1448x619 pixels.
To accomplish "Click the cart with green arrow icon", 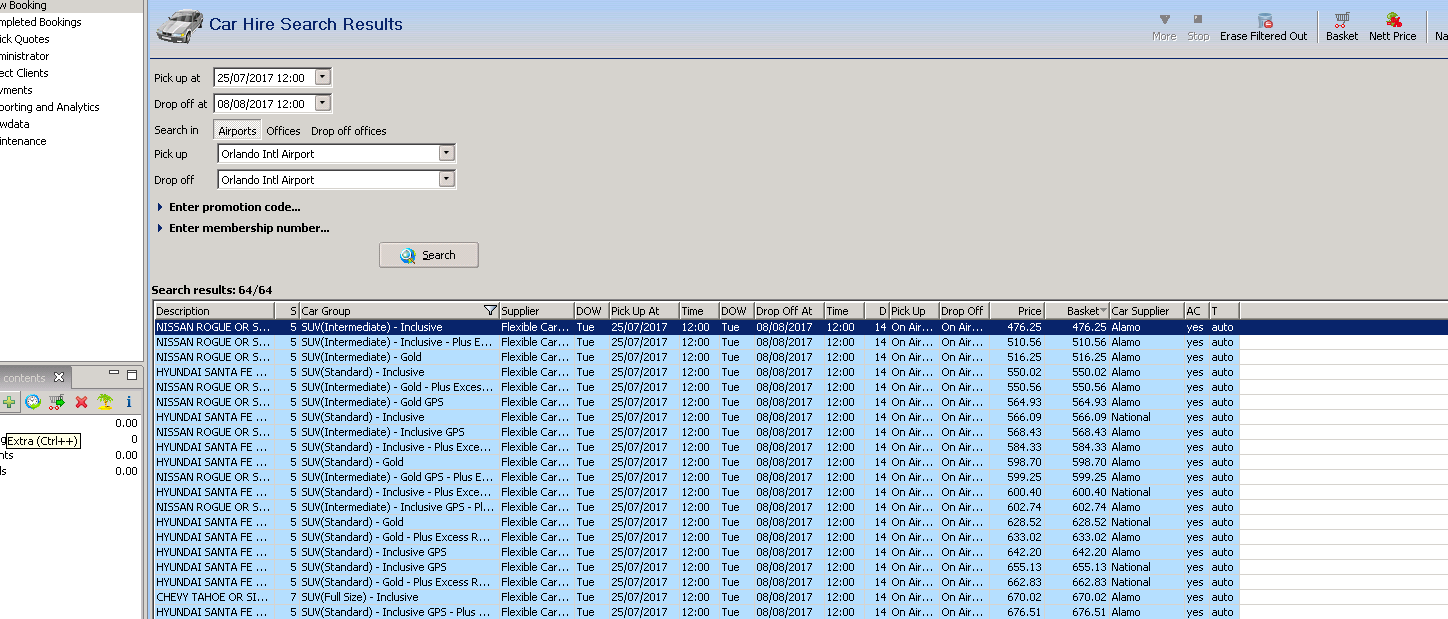I will click(x=57, y=402).
